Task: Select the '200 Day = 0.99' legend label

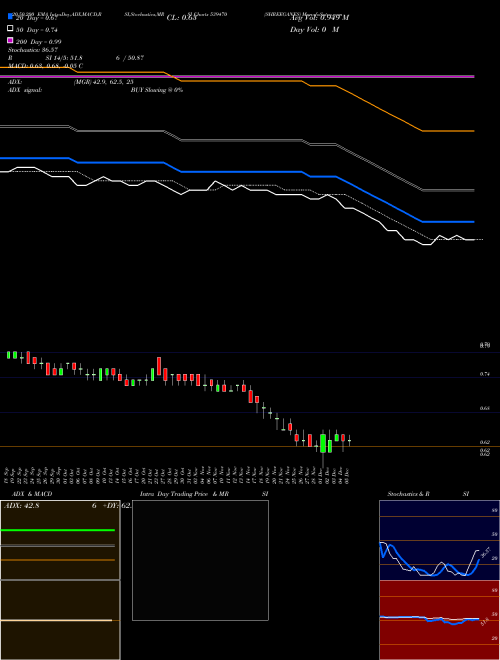Action: (x=38, y=42)
